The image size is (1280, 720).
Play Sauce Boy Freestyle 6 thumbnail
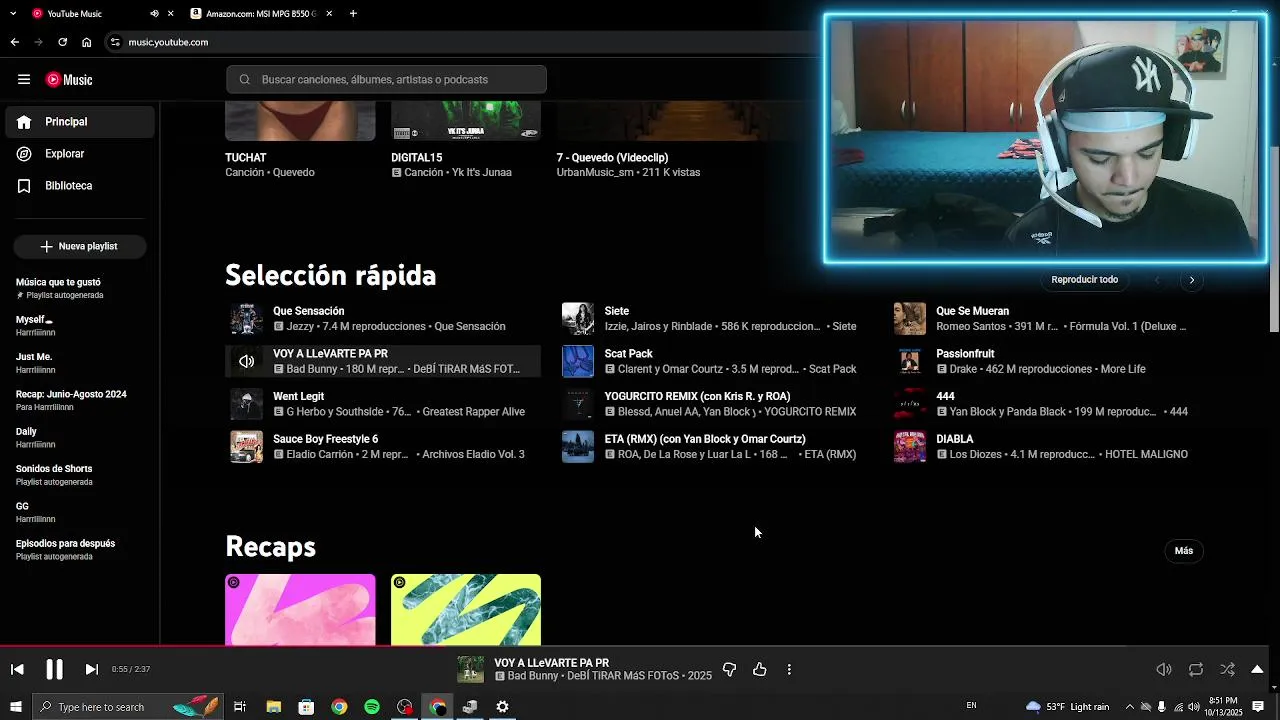tap(247, 447)
